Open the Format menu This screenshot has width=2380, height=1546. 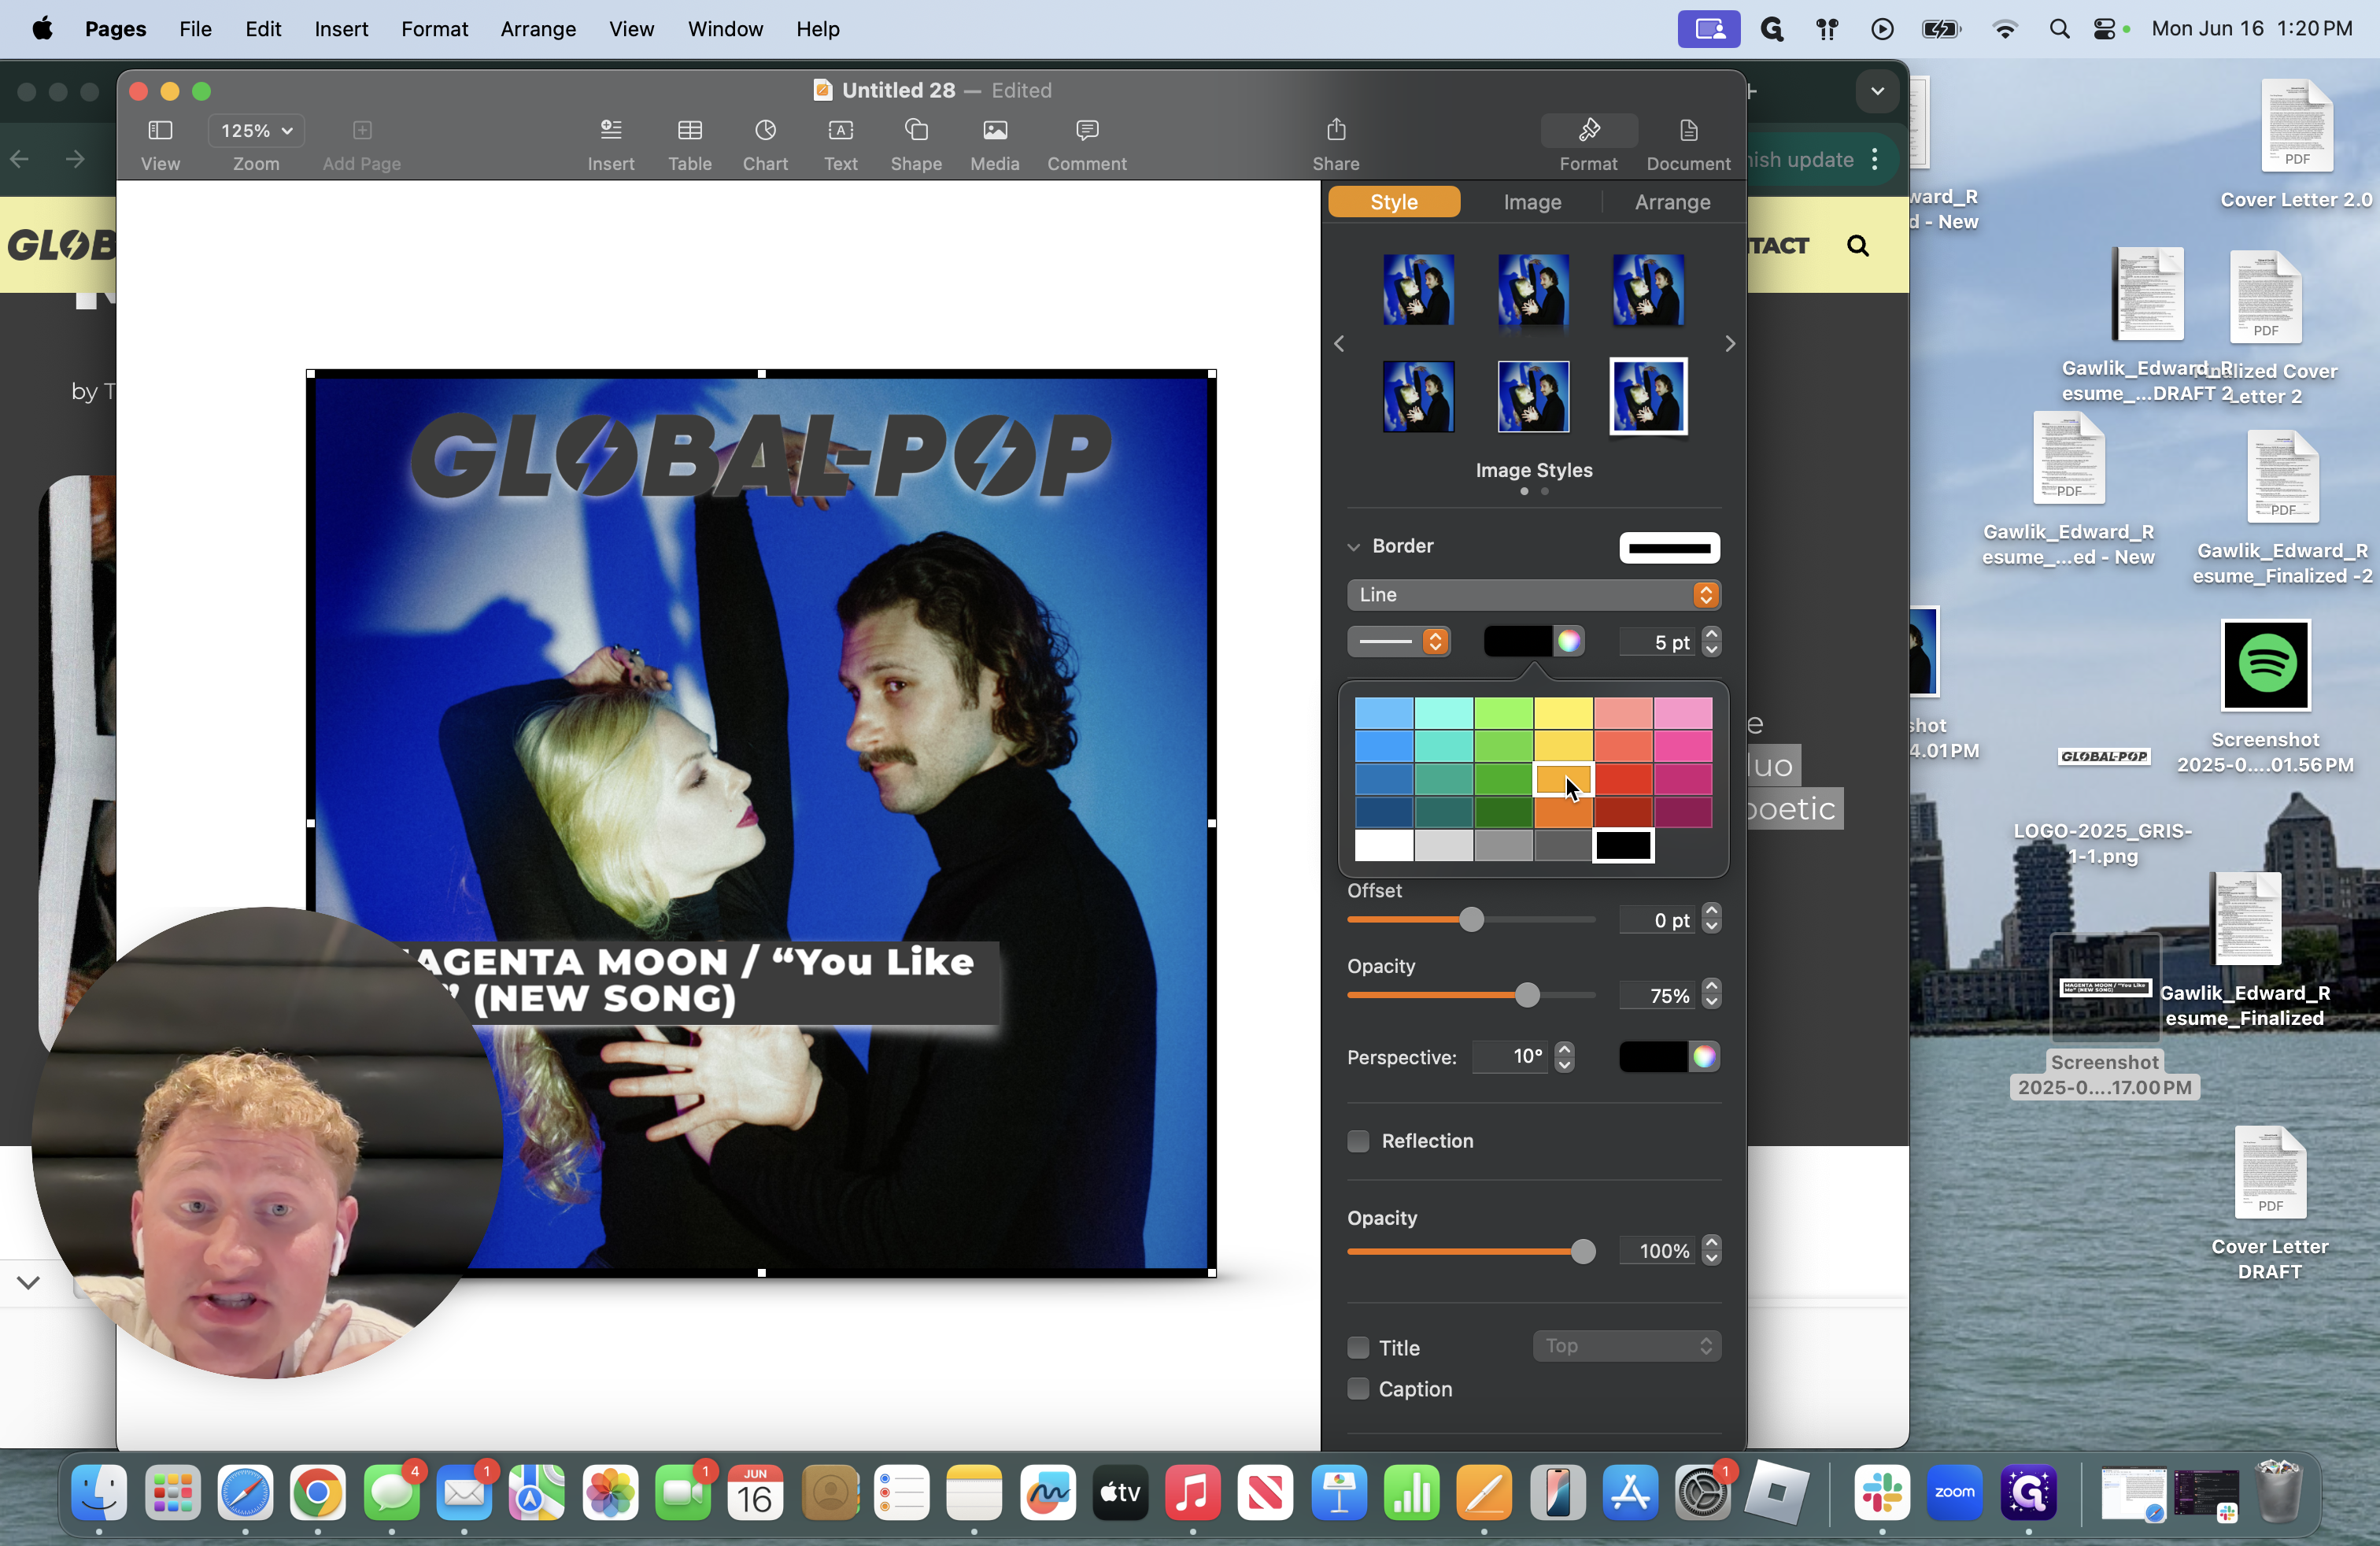pyautogui.click(x=434, y=29)
